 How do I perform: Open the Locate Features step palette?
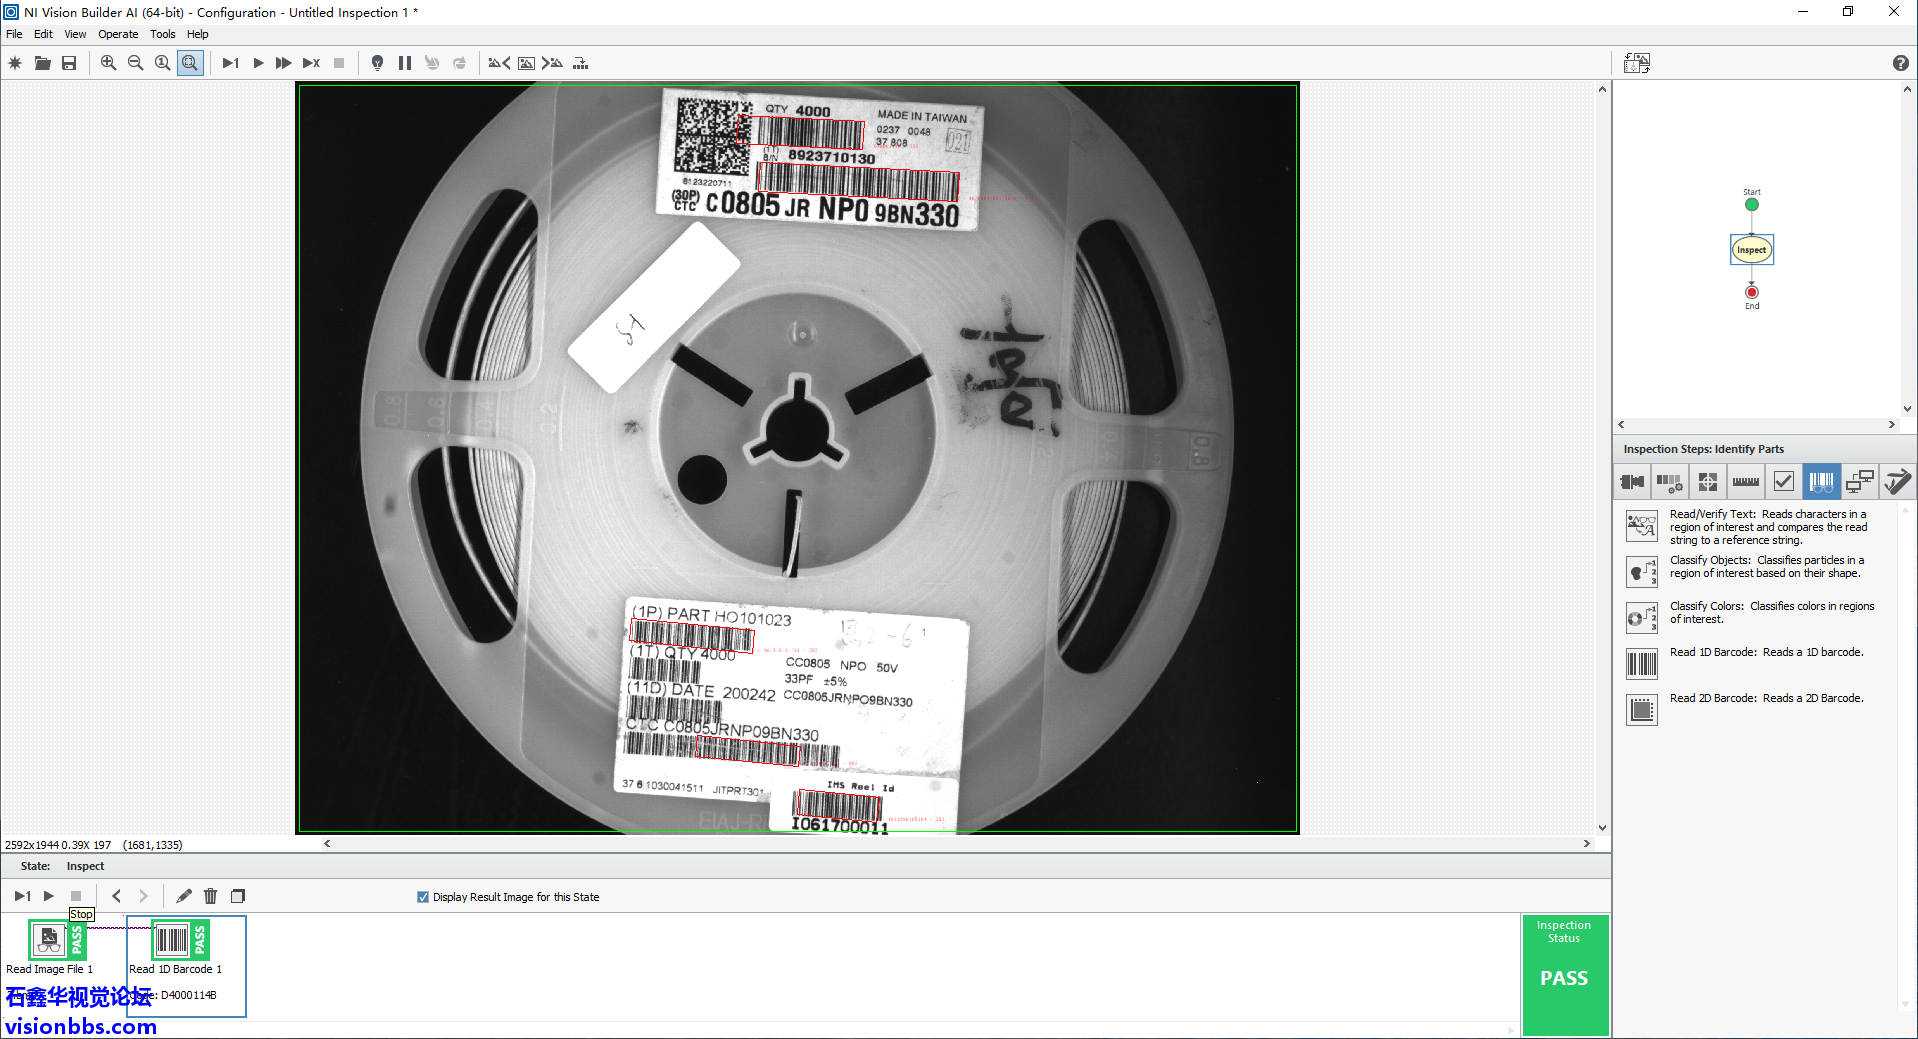[x=1708, y=482]
